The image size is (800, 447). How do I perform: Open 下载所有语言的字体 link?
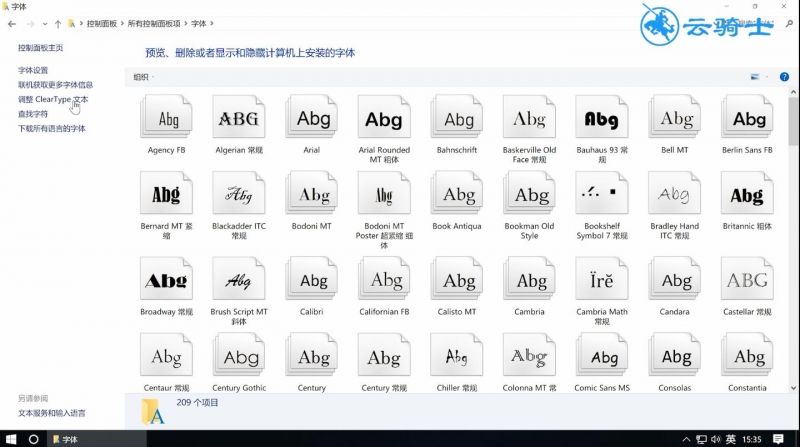52,129
